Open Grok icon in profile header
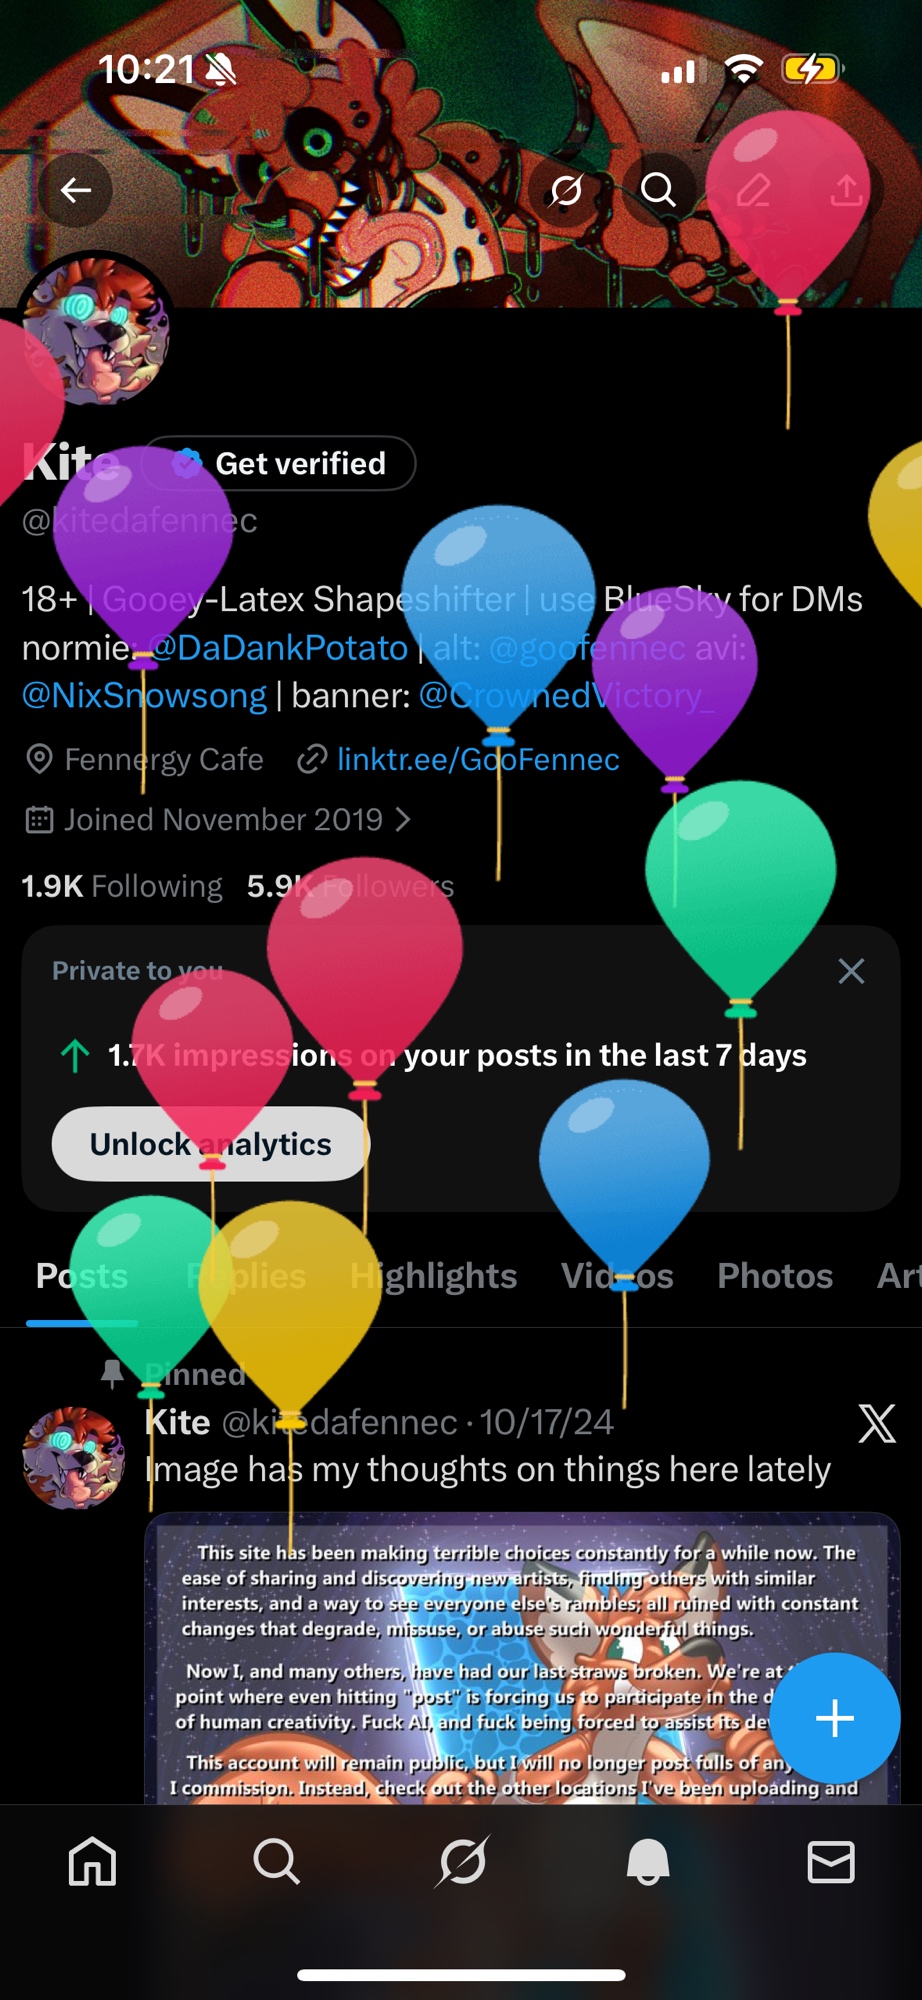This screenshot has width=922, height=2000. [x=566, y=189]
